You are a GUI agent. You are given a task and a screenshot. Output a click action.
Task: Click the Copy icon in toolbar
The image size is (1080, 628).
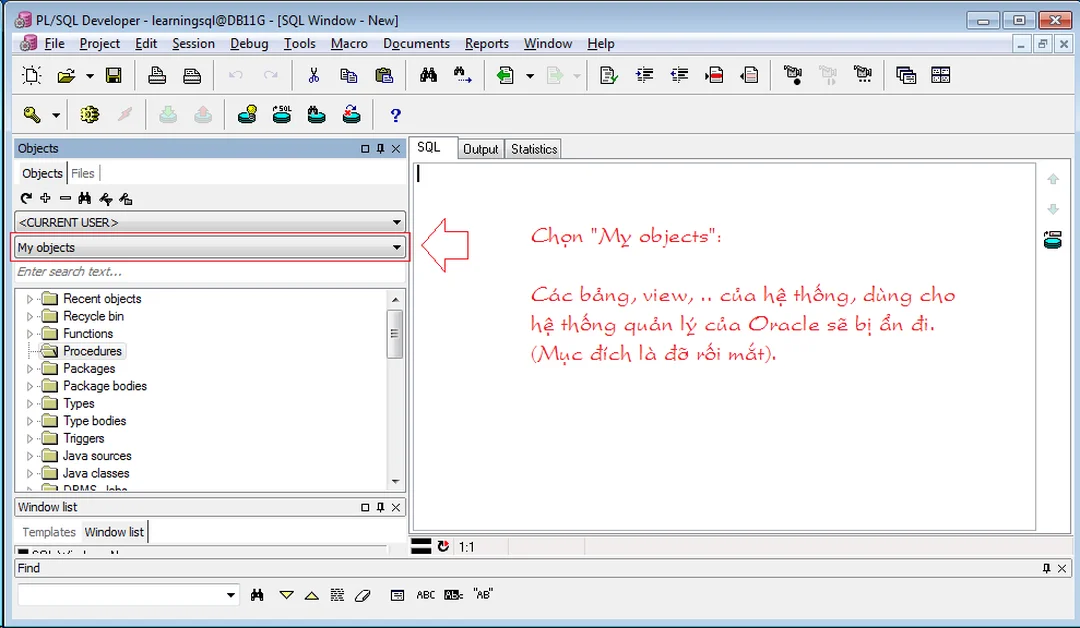pyautogui.click(x=349, y=75)
